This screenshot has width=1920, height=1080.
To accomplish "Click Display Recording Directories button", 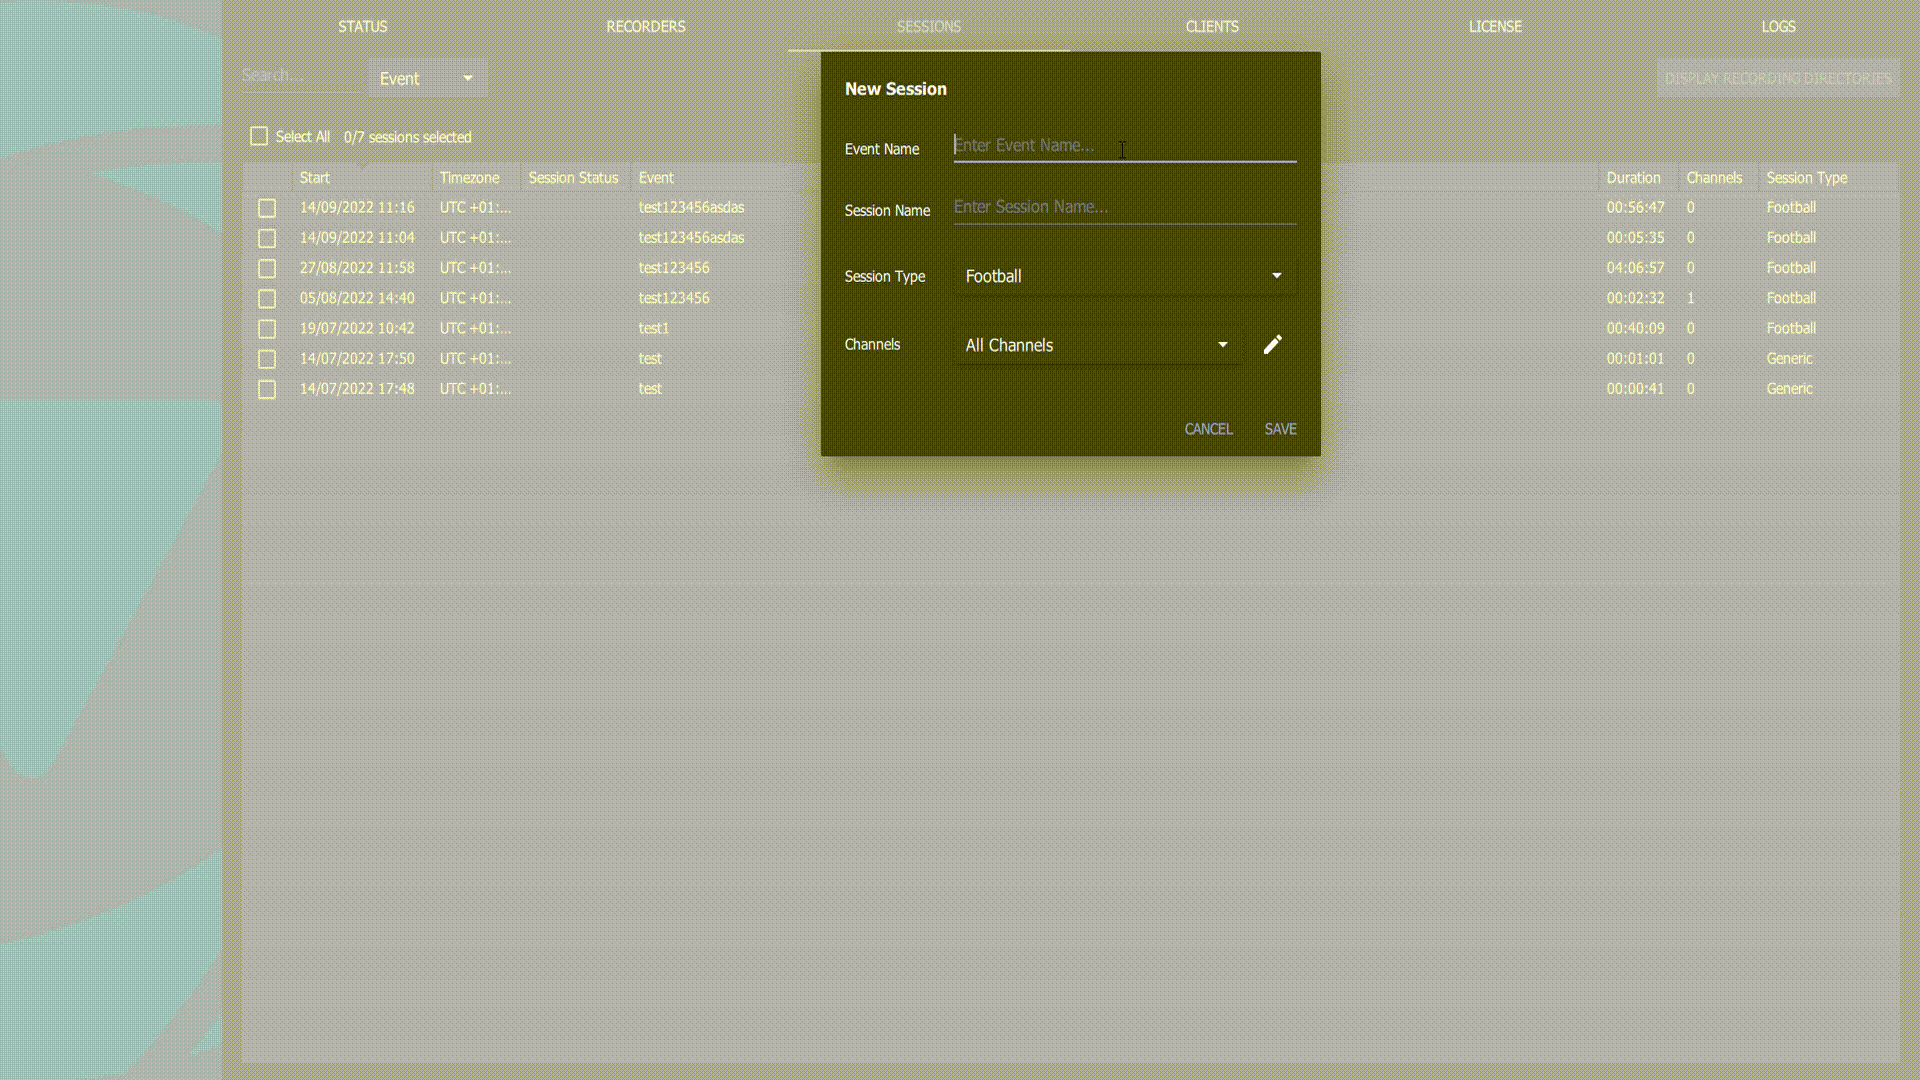I will tap(1778, 78).
